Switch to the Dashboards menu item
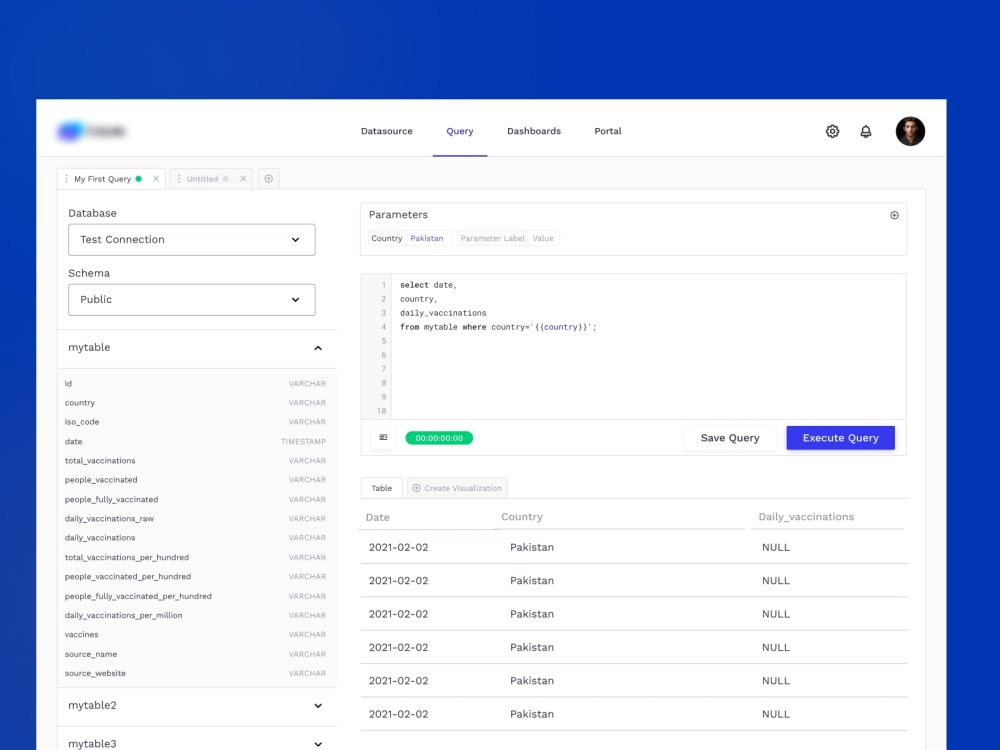The width and height of the screenshot is (1000, 750). [533, 131]
